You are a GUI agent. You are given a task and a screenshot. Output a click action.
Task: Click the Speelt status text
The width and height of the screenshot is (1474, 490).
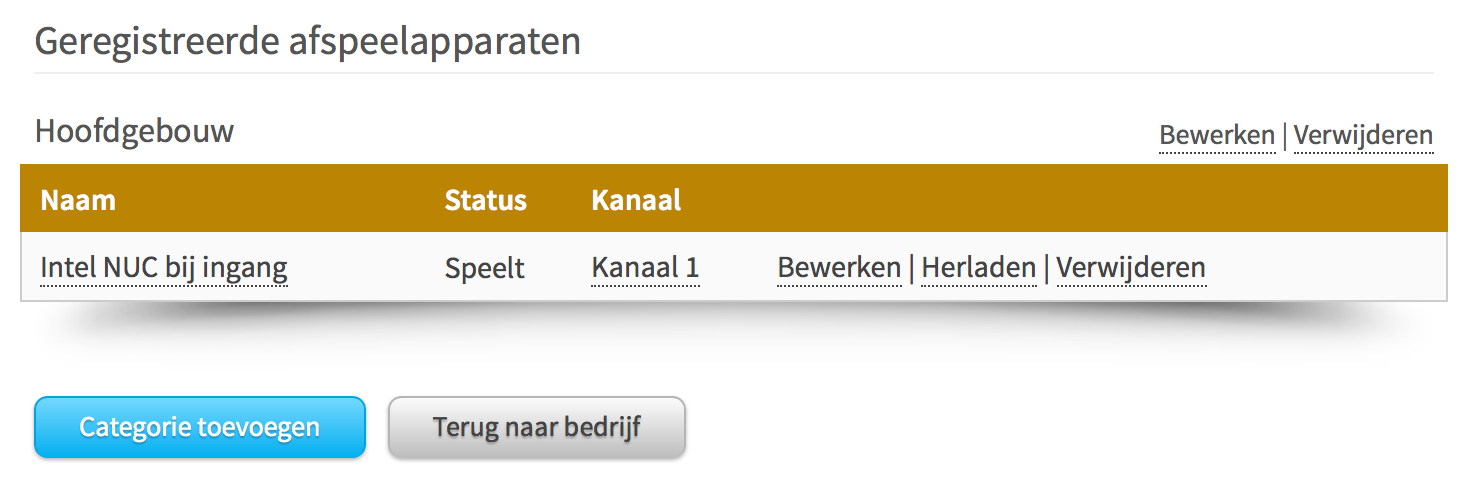(x=484, y=268)
